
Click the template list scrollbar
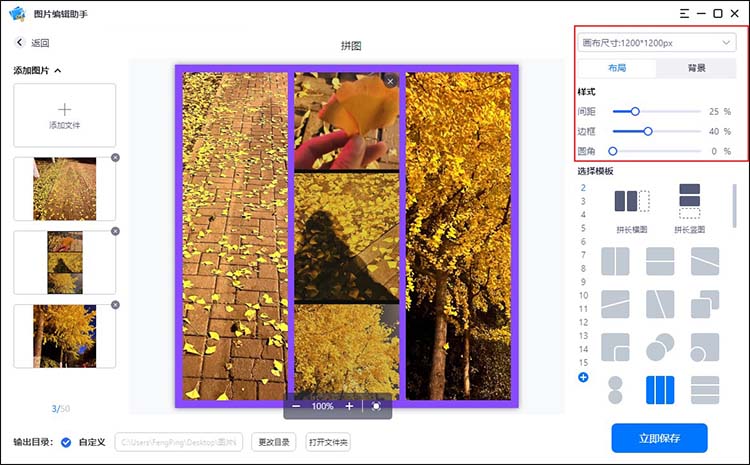point(735,206)
